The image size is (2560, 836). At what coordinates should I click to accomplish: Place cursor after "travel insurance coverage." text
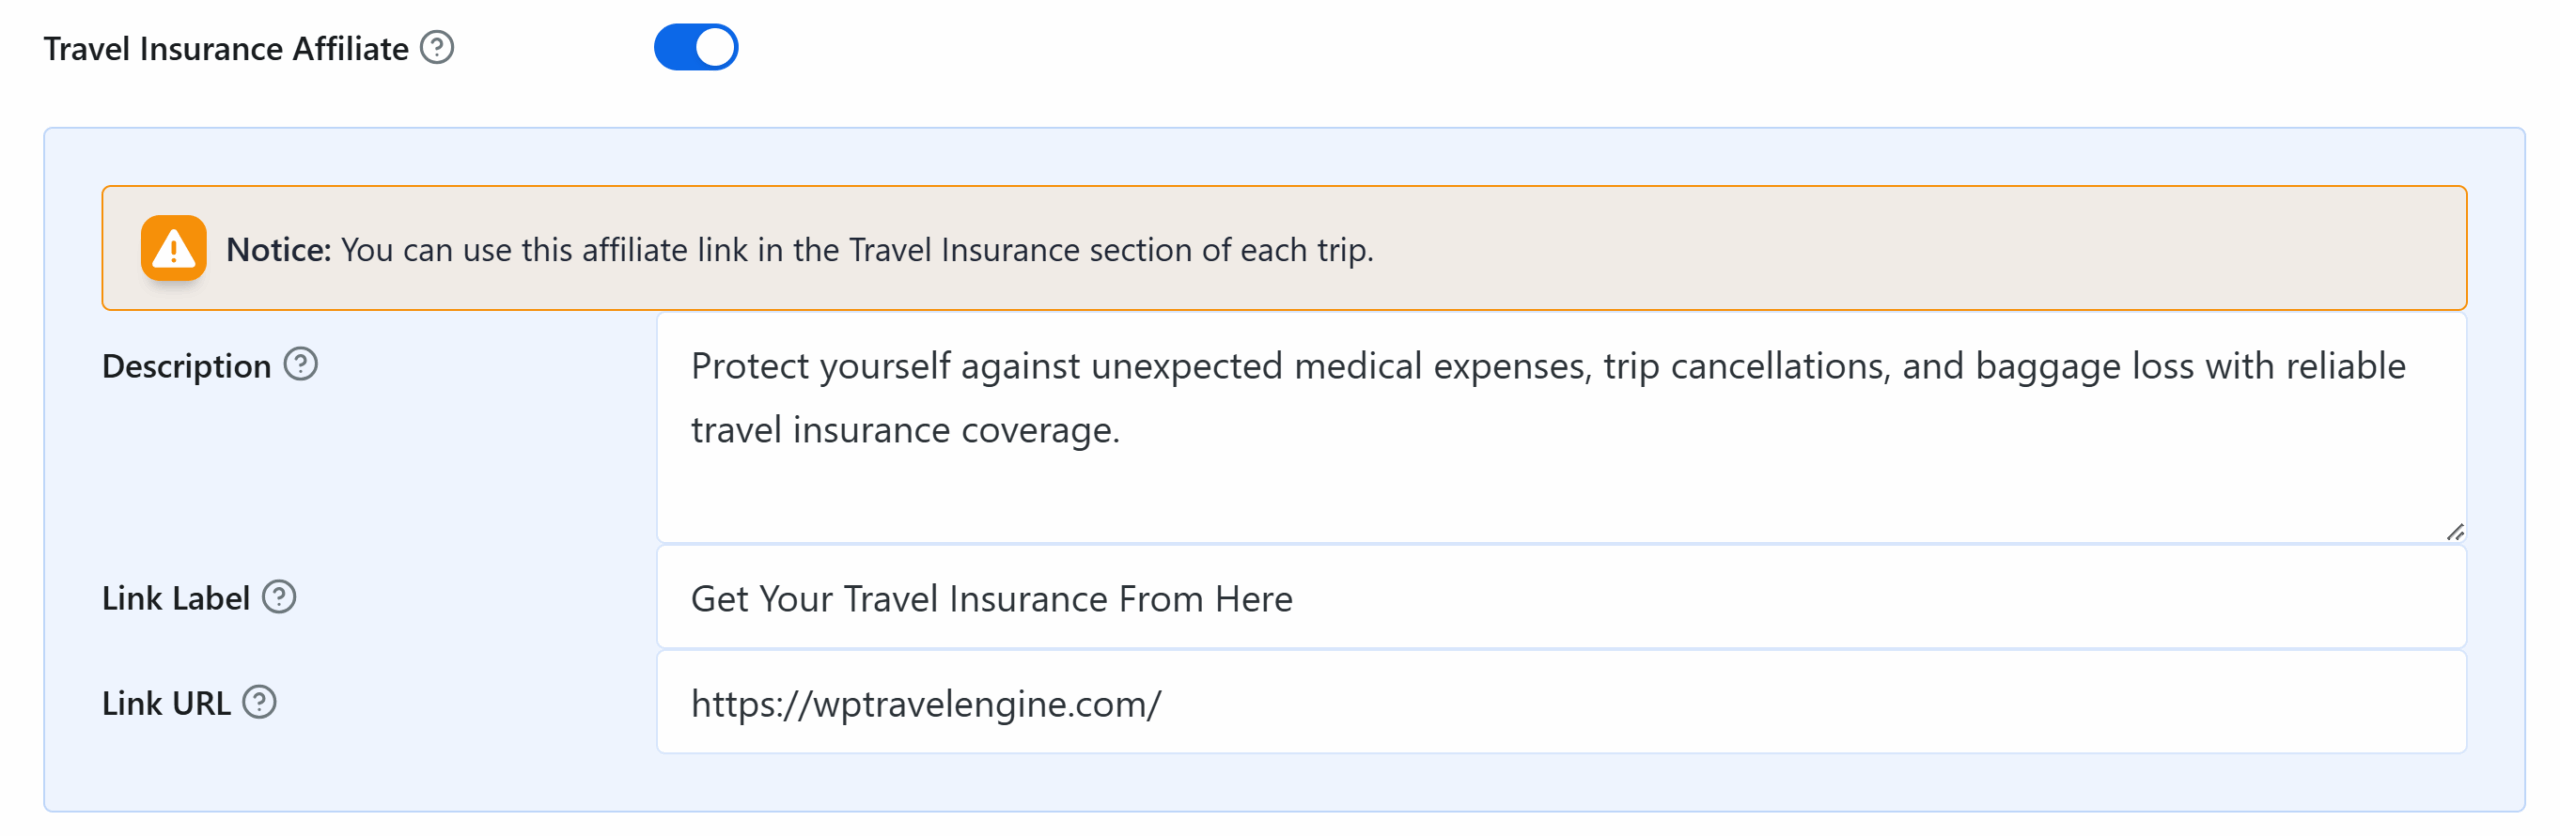point(1122,430)
